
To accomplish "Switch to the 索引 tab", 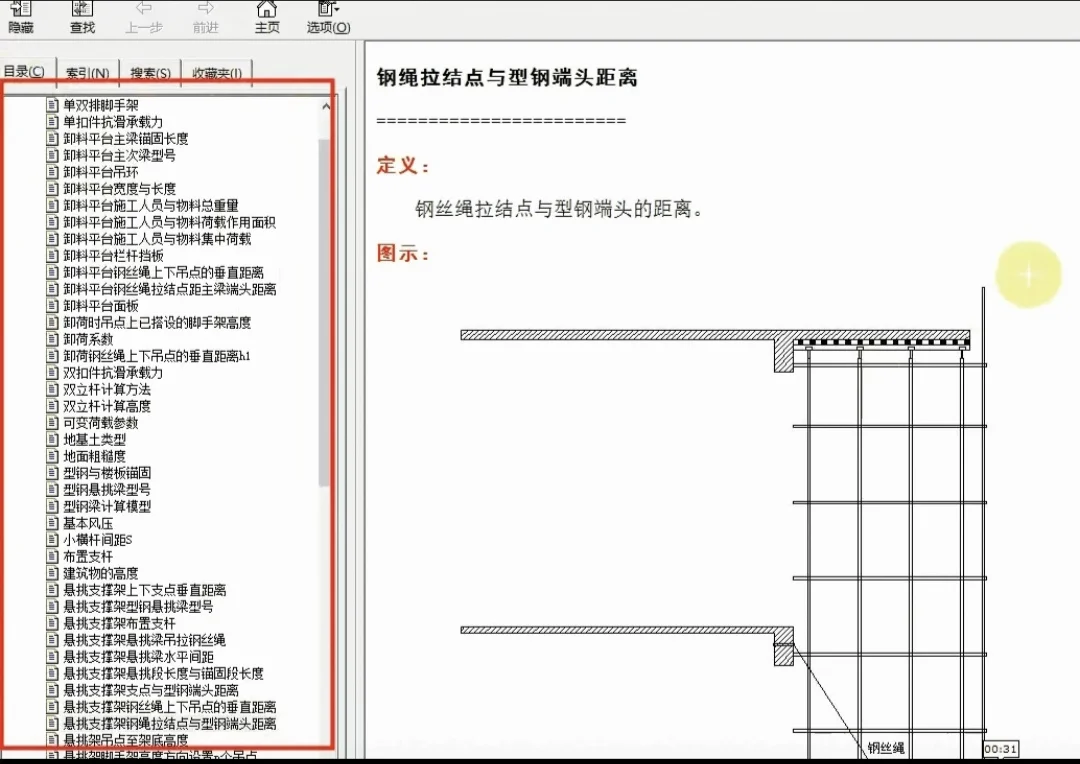I will point(88,72).
